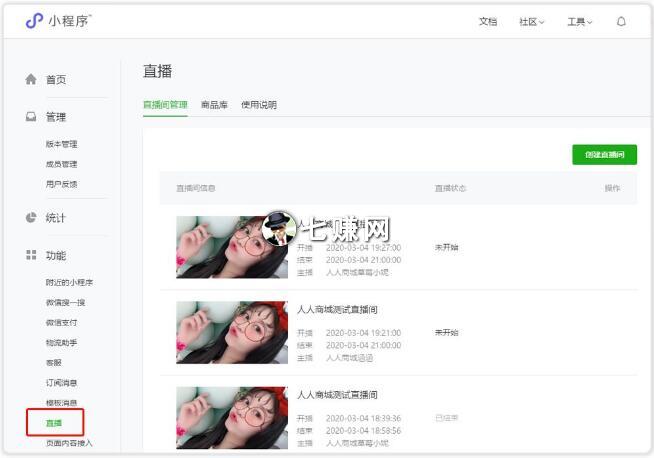This screenshot has width=654, height=458.
Task: Open 物流助手 in the sidebar
Action: click(x=61, y=342)
